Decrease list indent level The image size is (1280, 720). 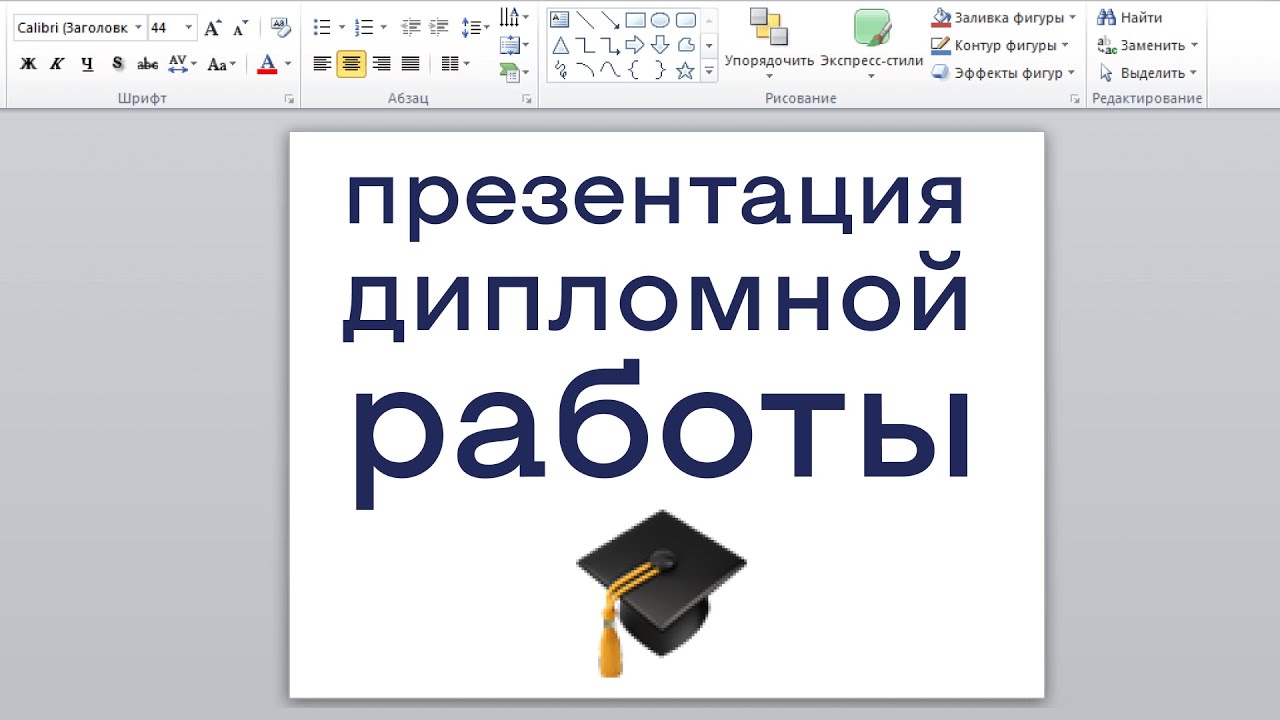410,27
